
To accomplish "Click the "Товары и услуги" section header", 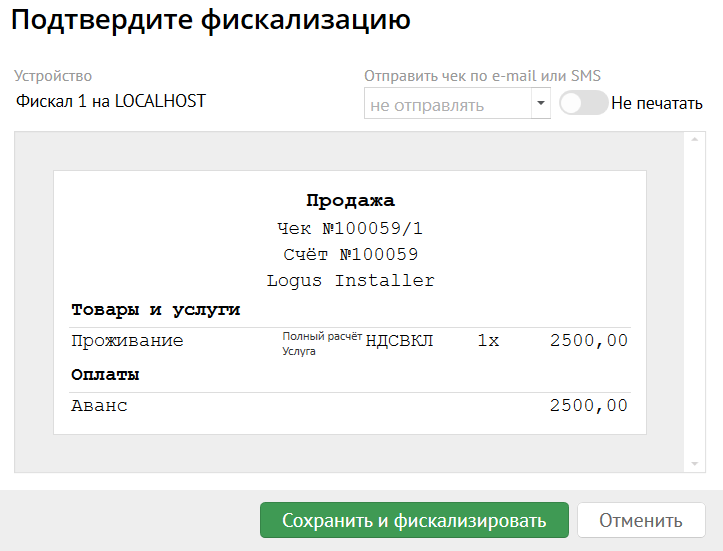I will 155,310.
